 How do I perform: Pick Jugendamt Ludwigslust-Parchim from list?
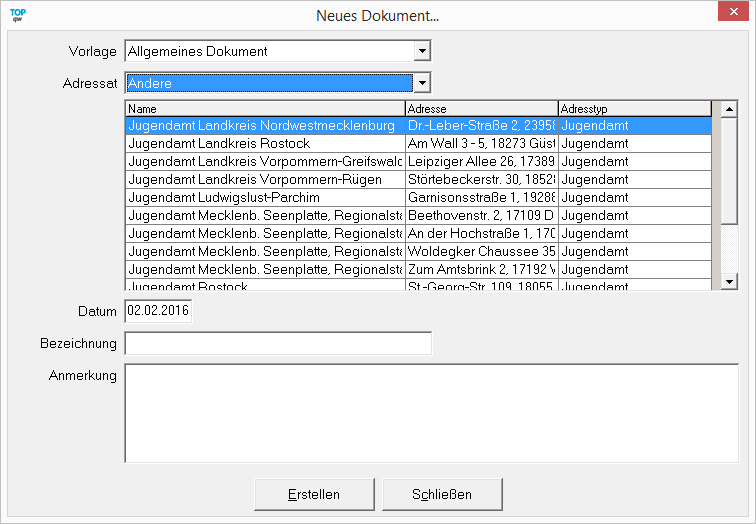coord(264,198)
